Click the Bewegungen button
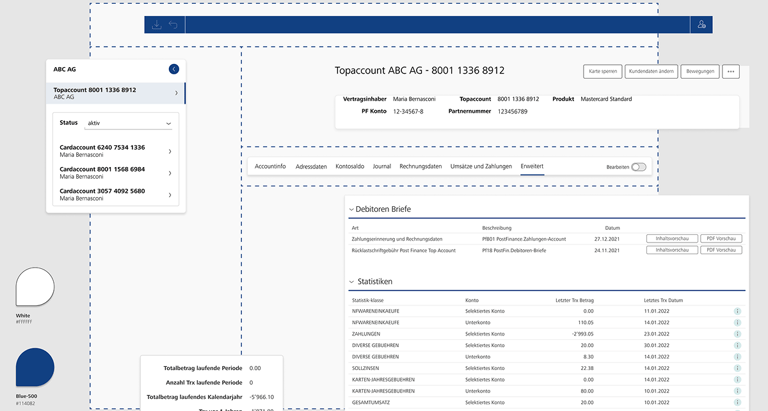768x411 pixels. (x=699, y=72)
